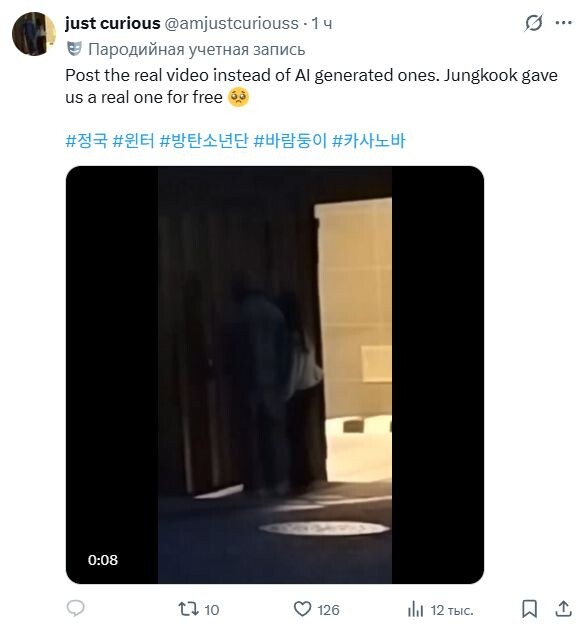
Task: Repost this tweet via retweet icon
Action: [188, 609]
